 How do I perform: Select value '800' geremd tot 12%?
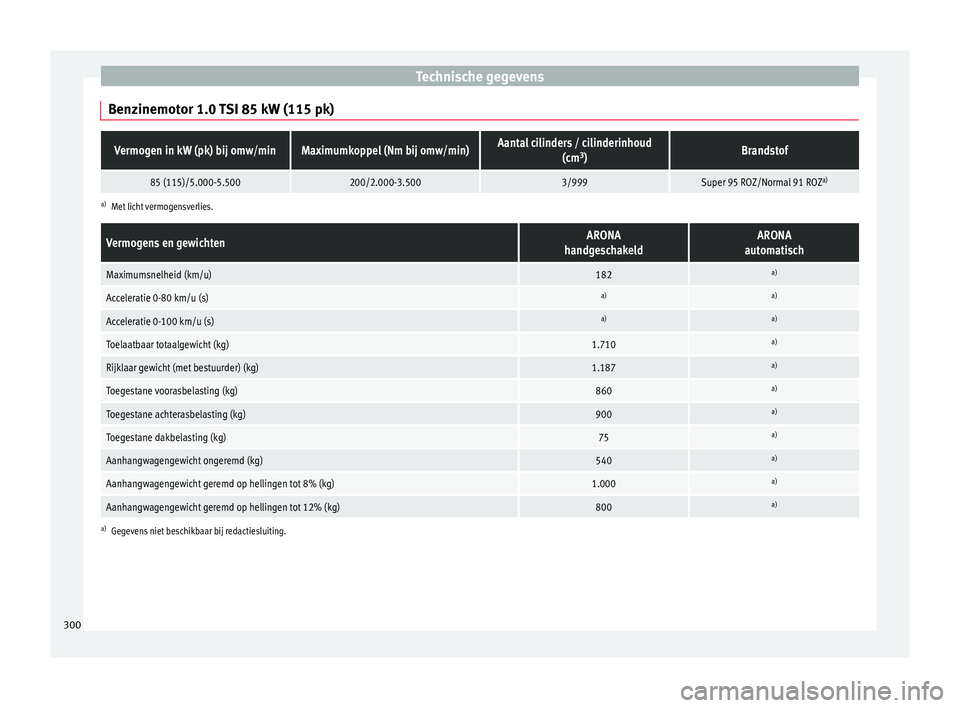coord(604,507)
